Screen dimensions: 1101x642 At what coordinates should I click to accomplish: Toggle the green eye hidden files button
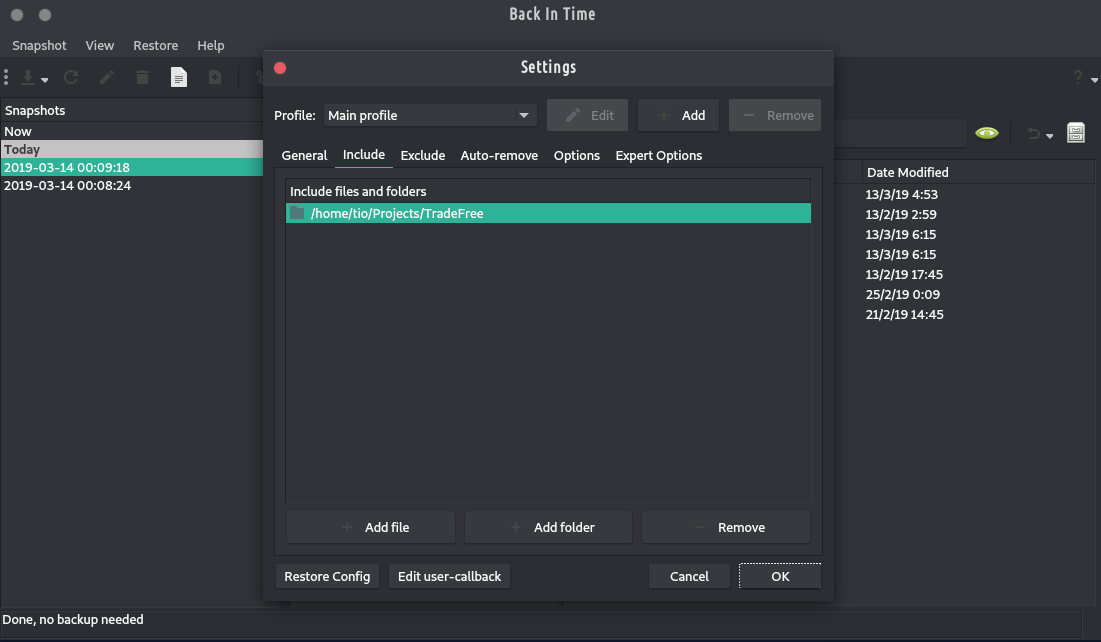[x=987, y=133]
